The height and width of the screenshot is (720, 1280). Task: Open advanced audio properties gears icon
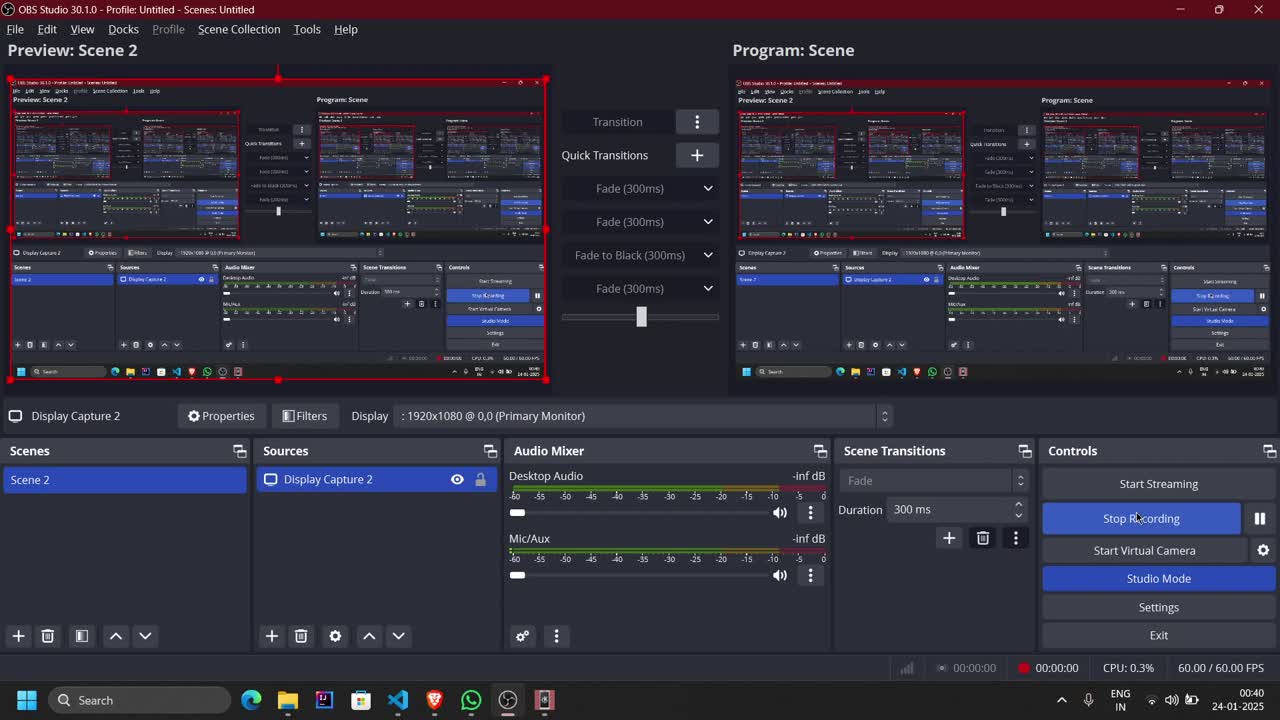[x=522, y=636]
